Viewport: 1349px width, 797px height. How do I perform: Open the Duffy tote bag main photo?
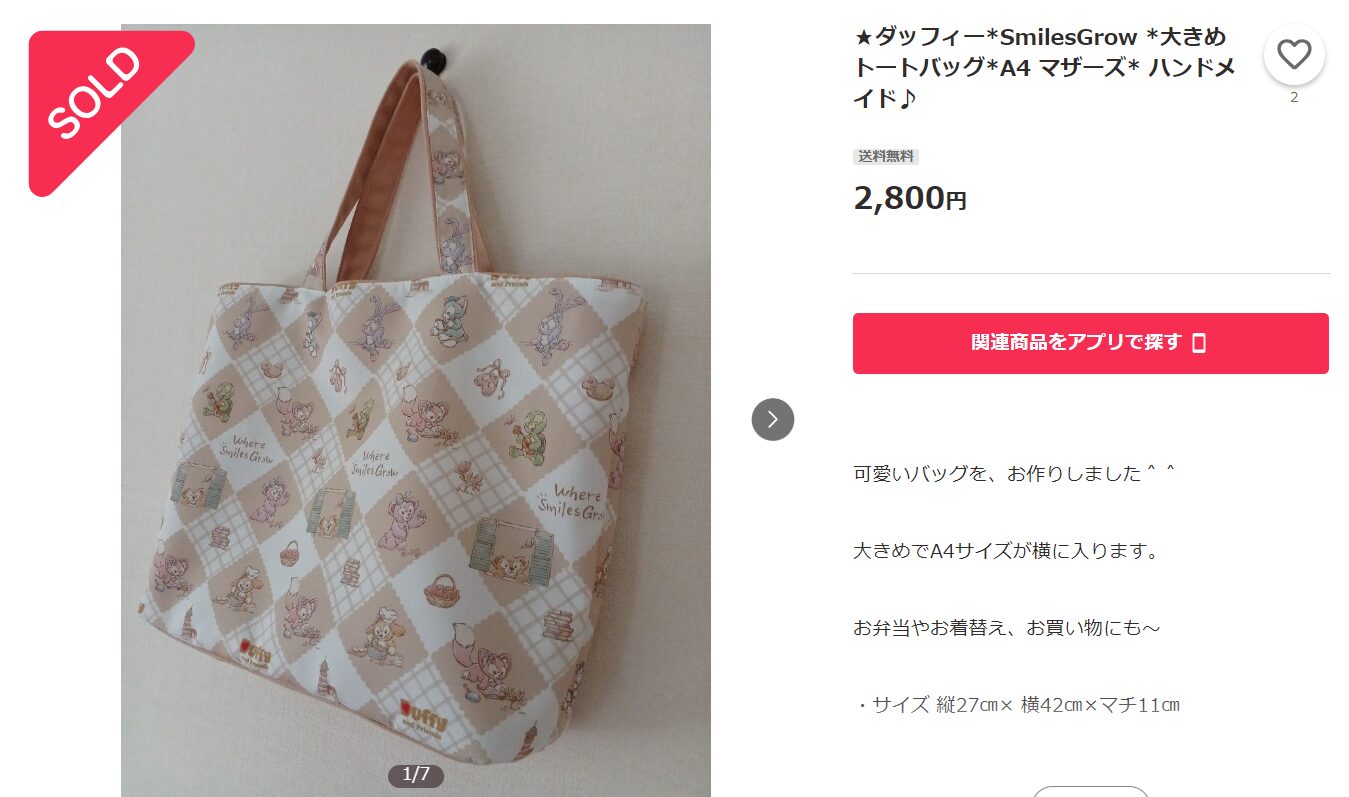416,410
